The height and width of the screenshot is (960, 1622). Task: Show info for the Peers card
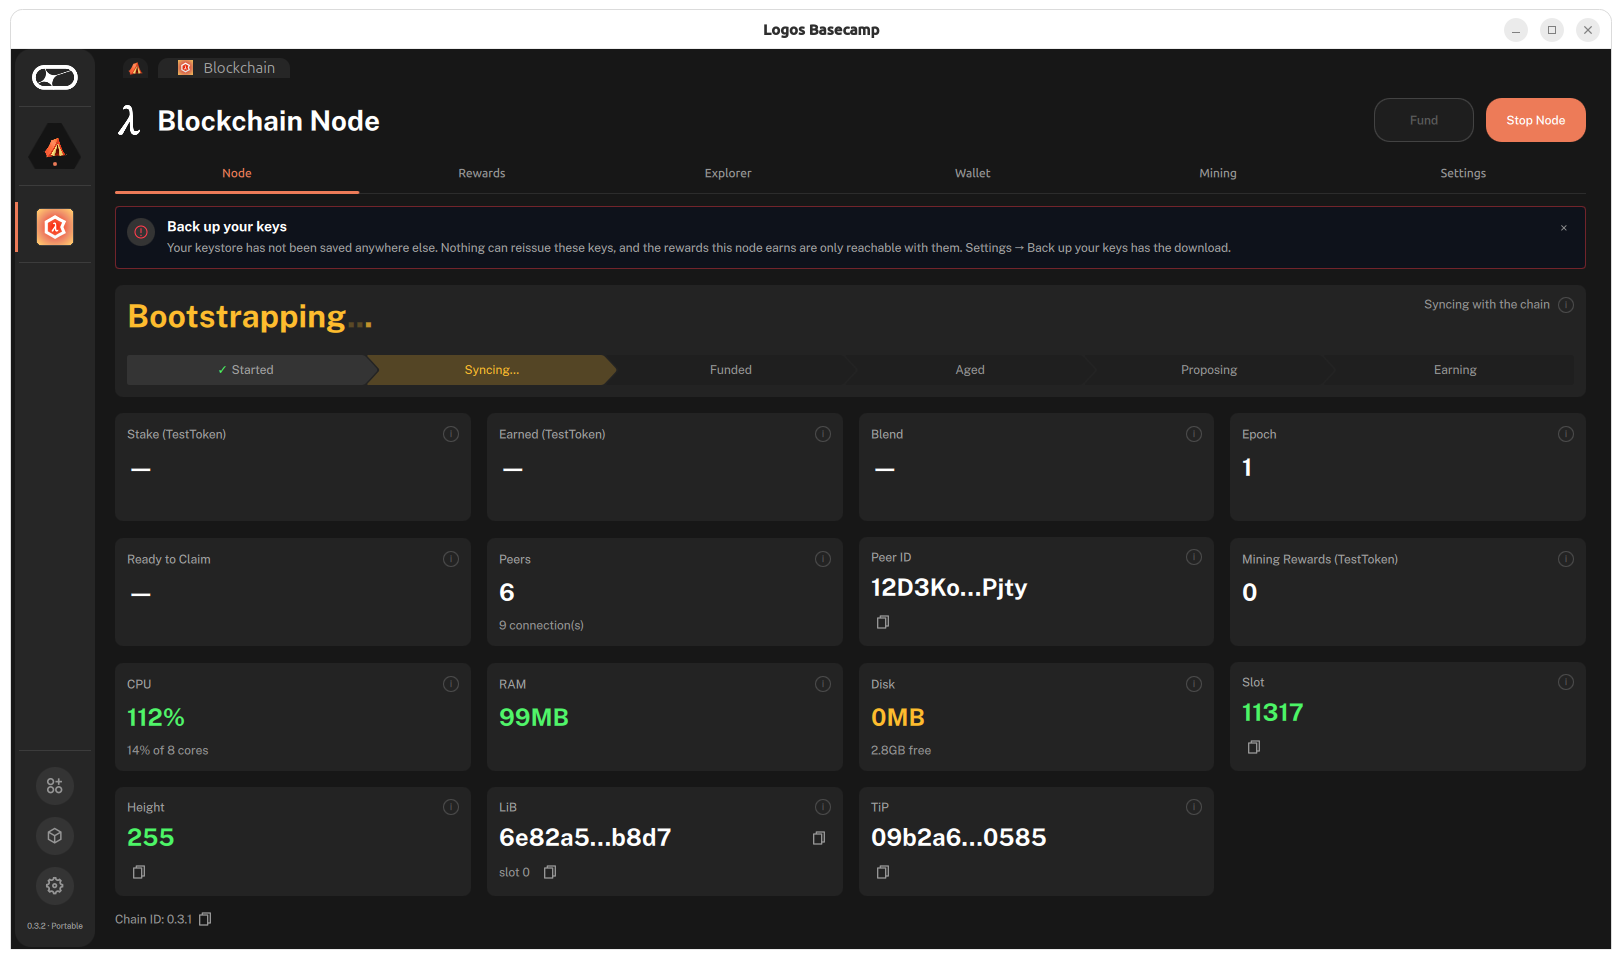click(823, 559)
